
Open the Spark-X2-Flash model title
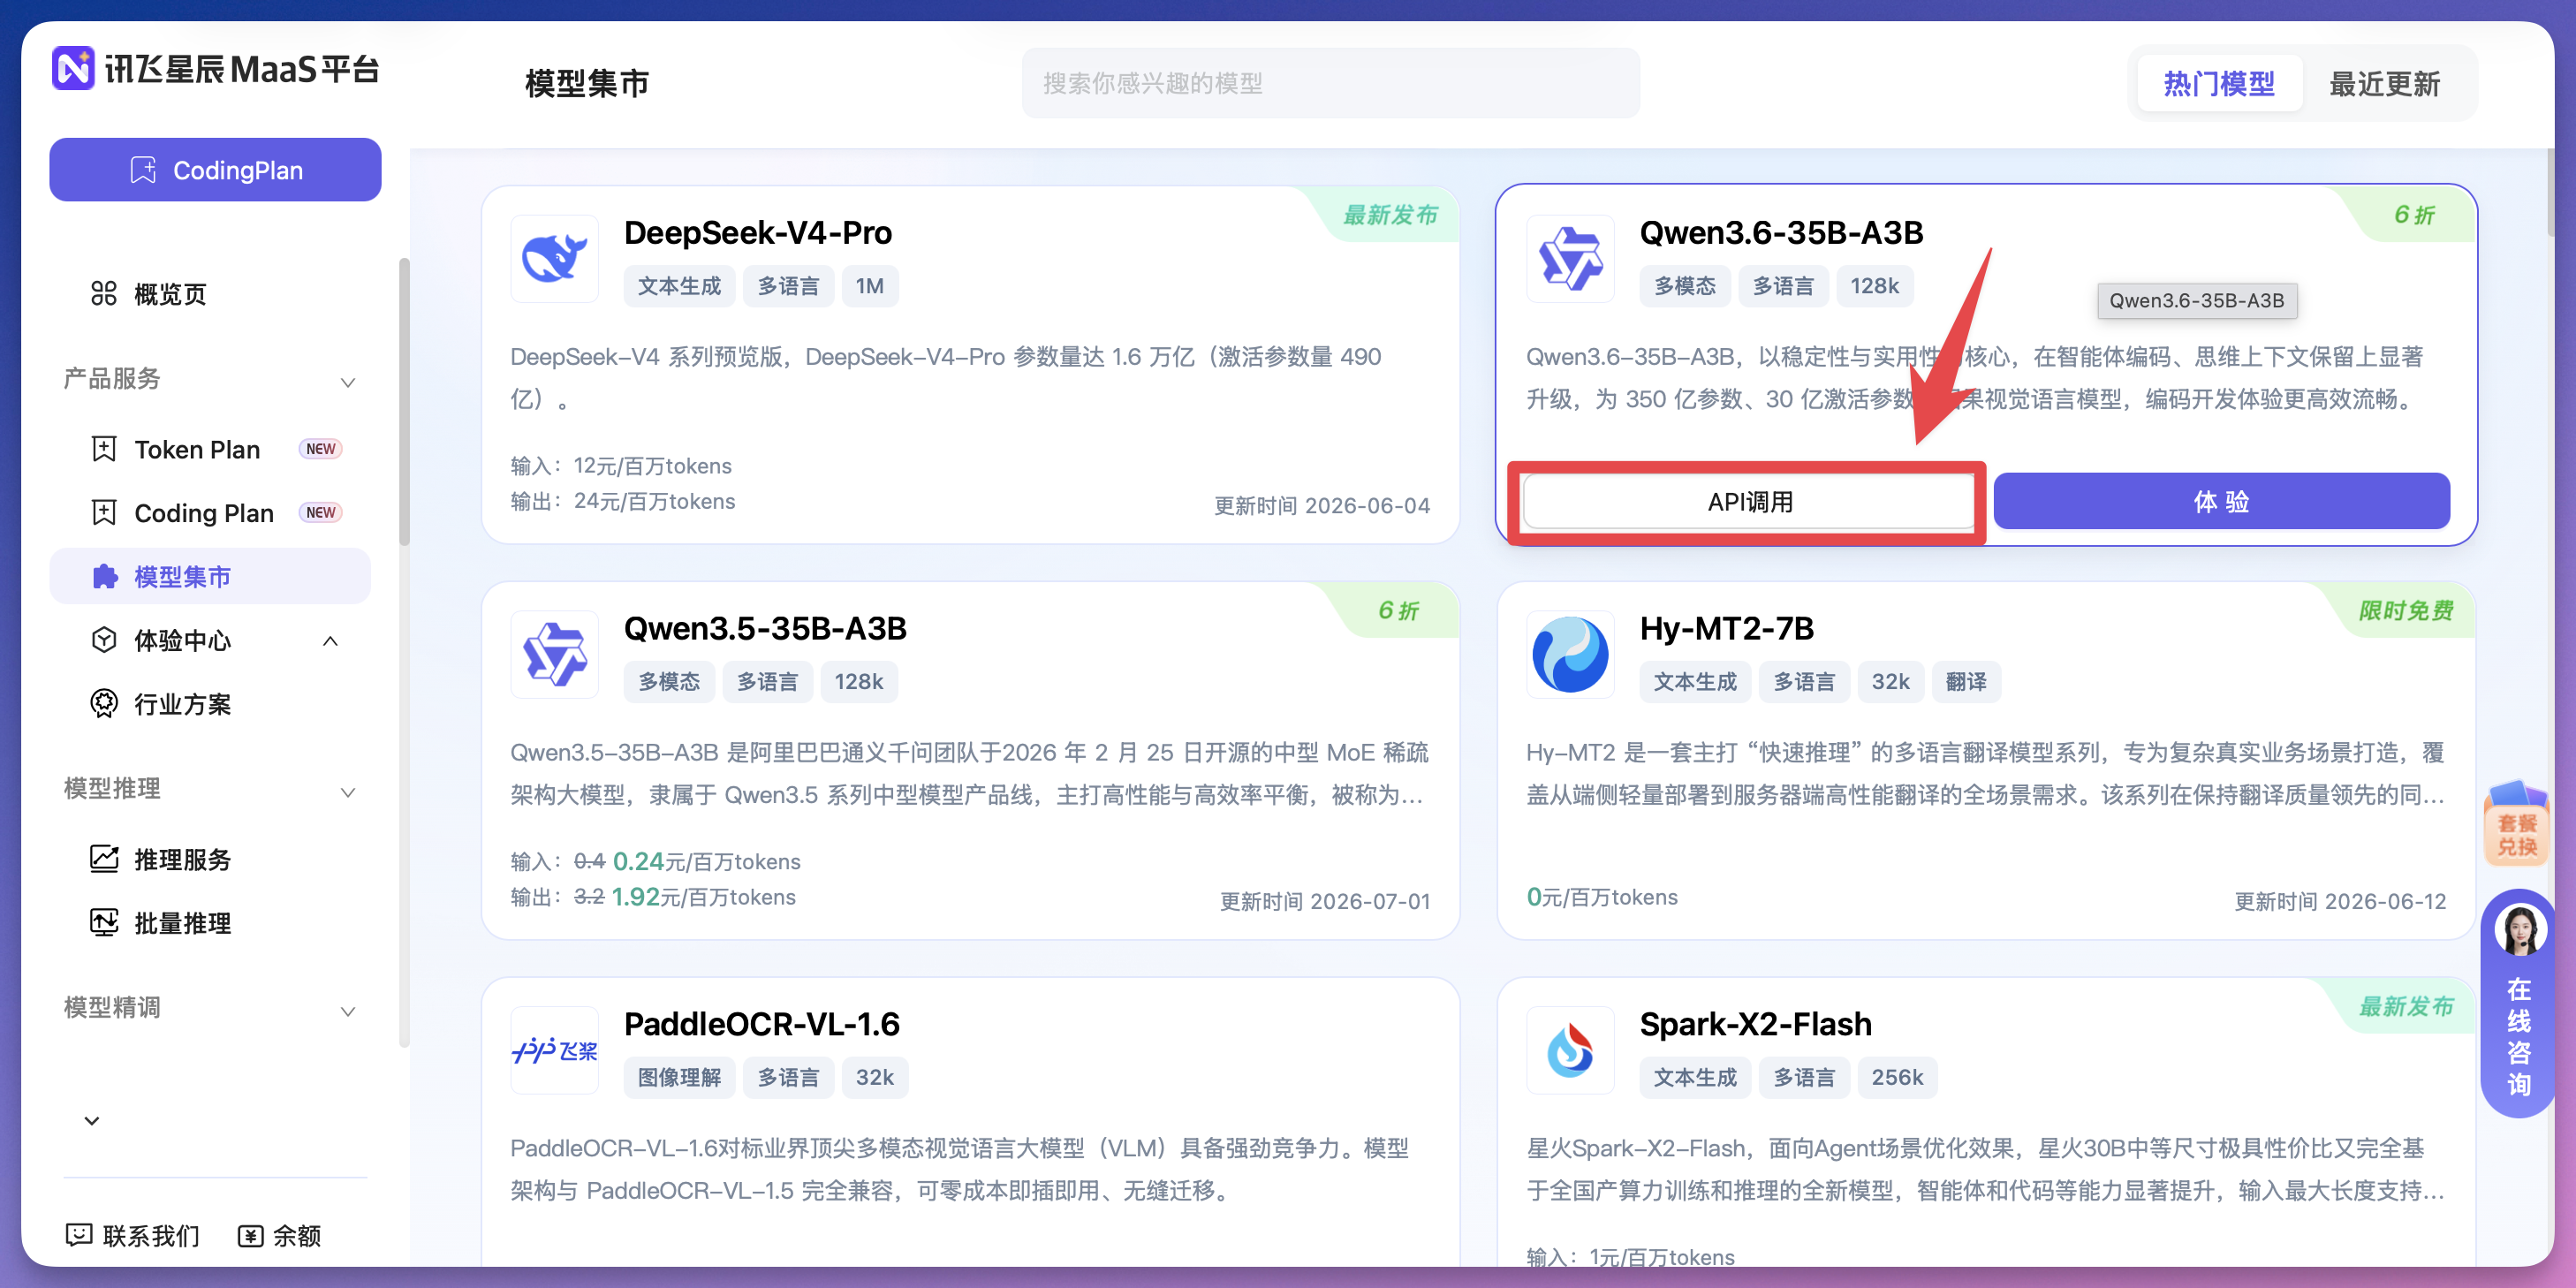[1756, 1024]
